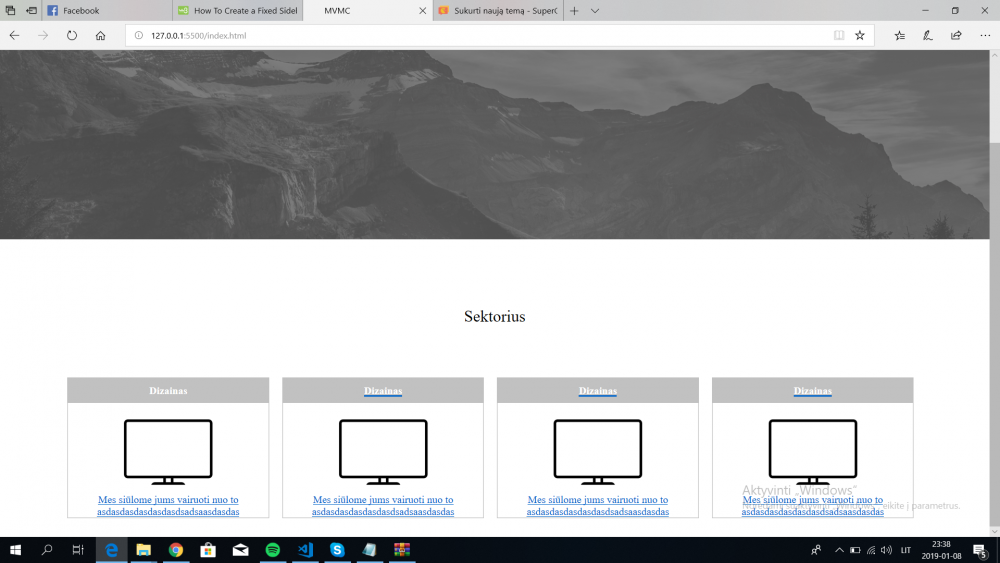Image resolution: width=1000 pixels, height=563 pixels.
Task: Open the fourth Dizainas link
Action: pyautogui.click(x=812, y=391)
